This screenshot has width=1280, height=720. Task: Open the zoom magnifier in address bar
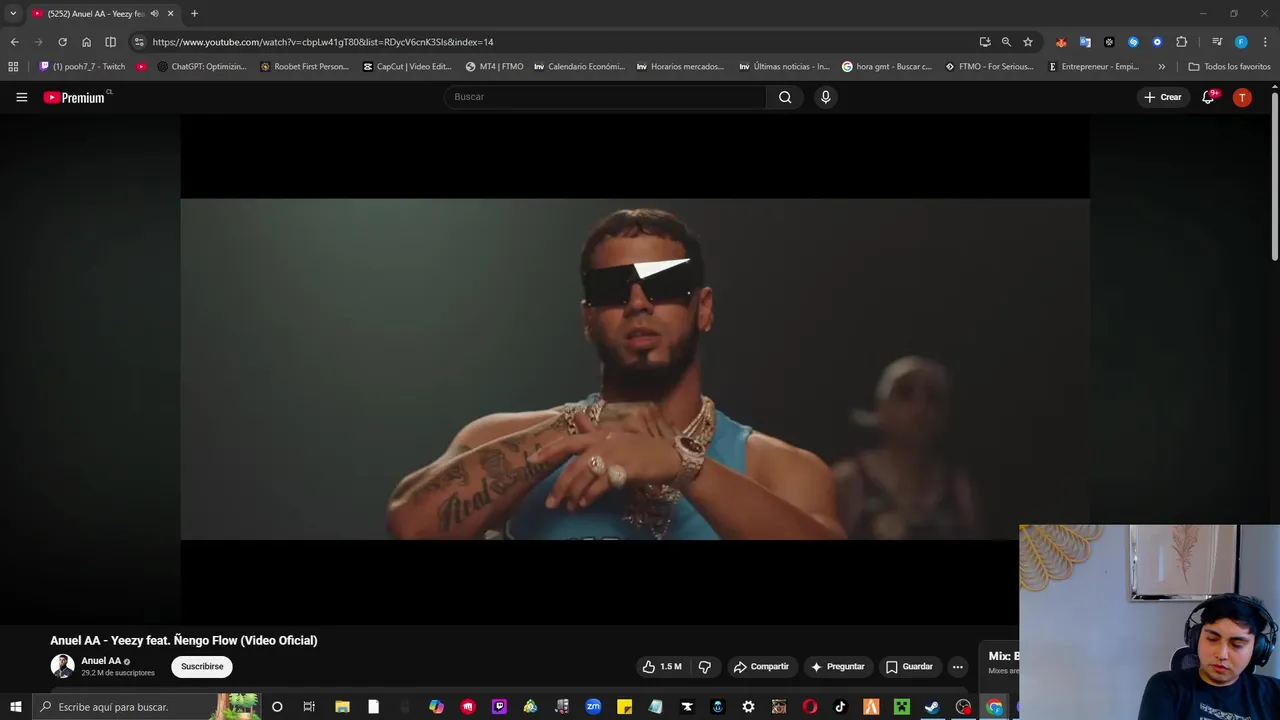pyautogui.click(x=1006, y=42)
